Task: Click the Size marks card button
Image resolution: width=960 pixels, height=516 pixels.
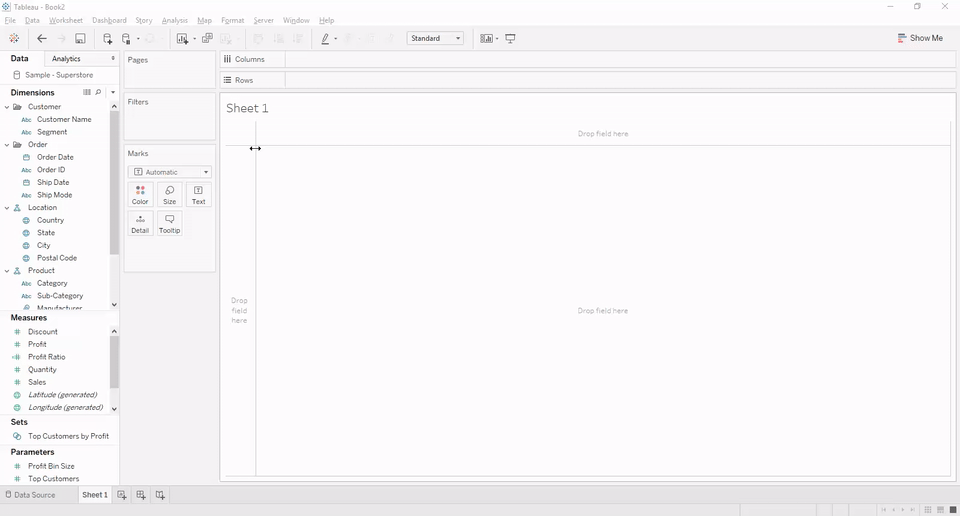Action: point(170,195)
